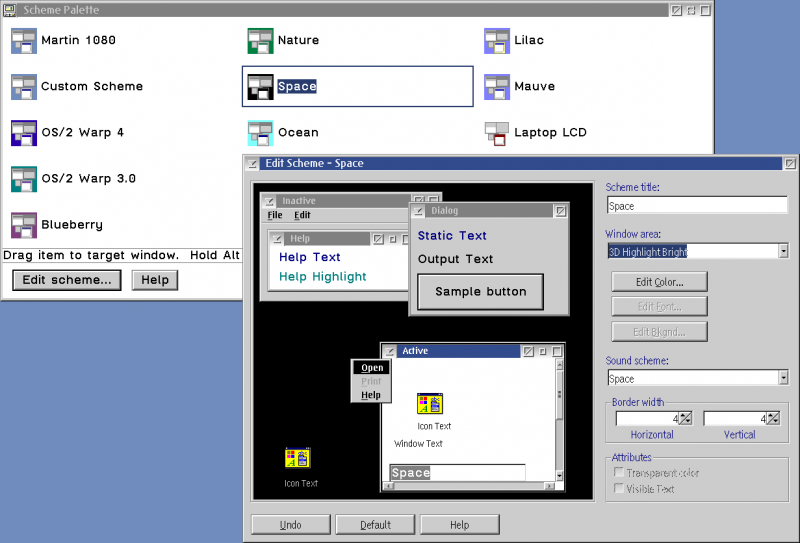Screen dimensions: 800x543
Task: Click maximize icon on Active preview title bar
Action: (x=557, y=351)
